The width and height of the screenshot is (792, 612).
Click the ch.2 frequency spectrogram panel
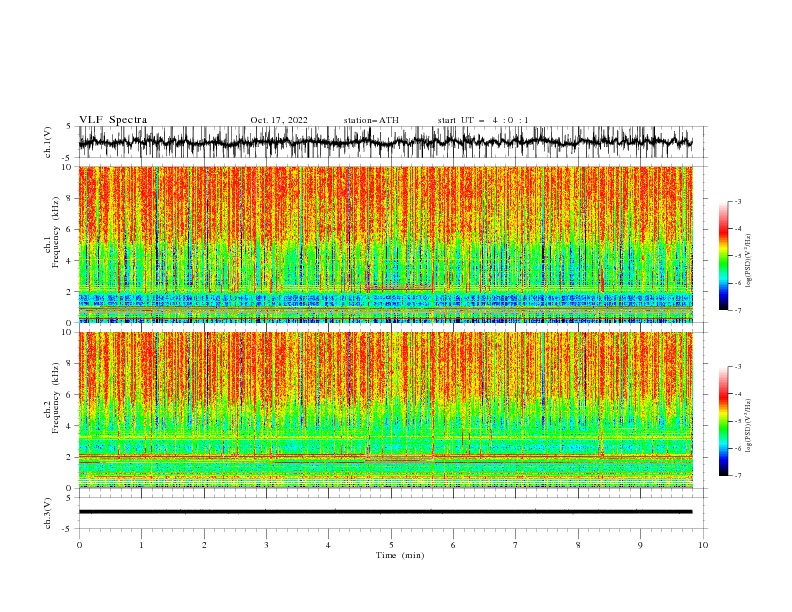pos(386,410)
